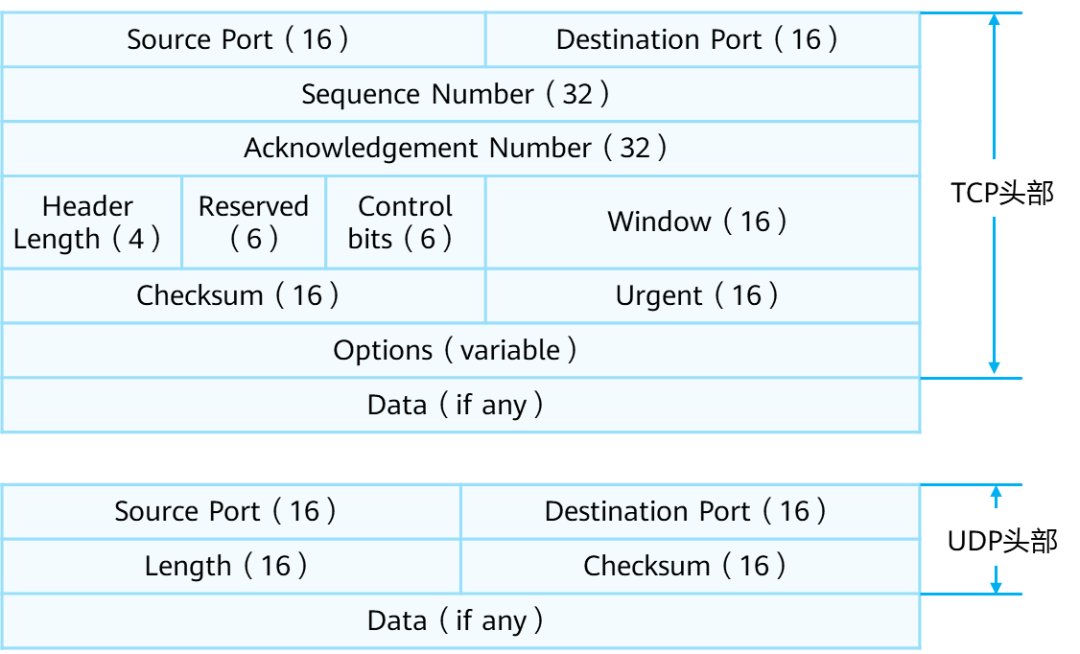This screenshot has height=654, width=1080.
Task: Click the UDP Length (16) field
Action: point(231,567)
